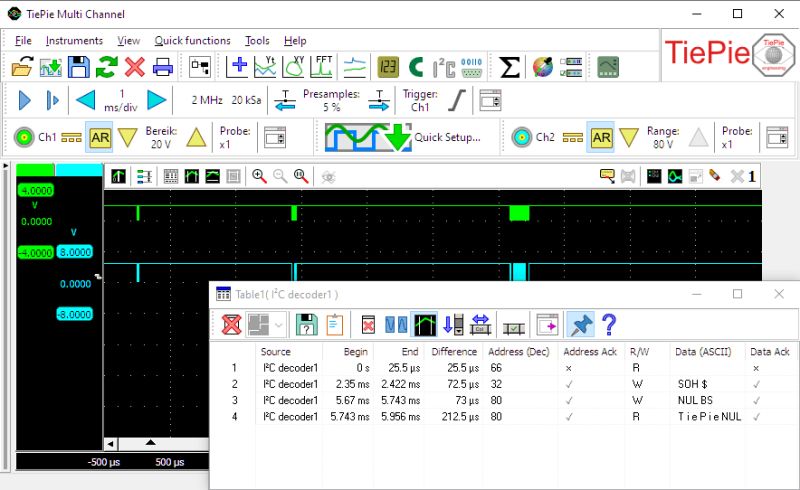Click the green Ch1 color bar
Screen dimensions: 800x490
pos(35,169)
